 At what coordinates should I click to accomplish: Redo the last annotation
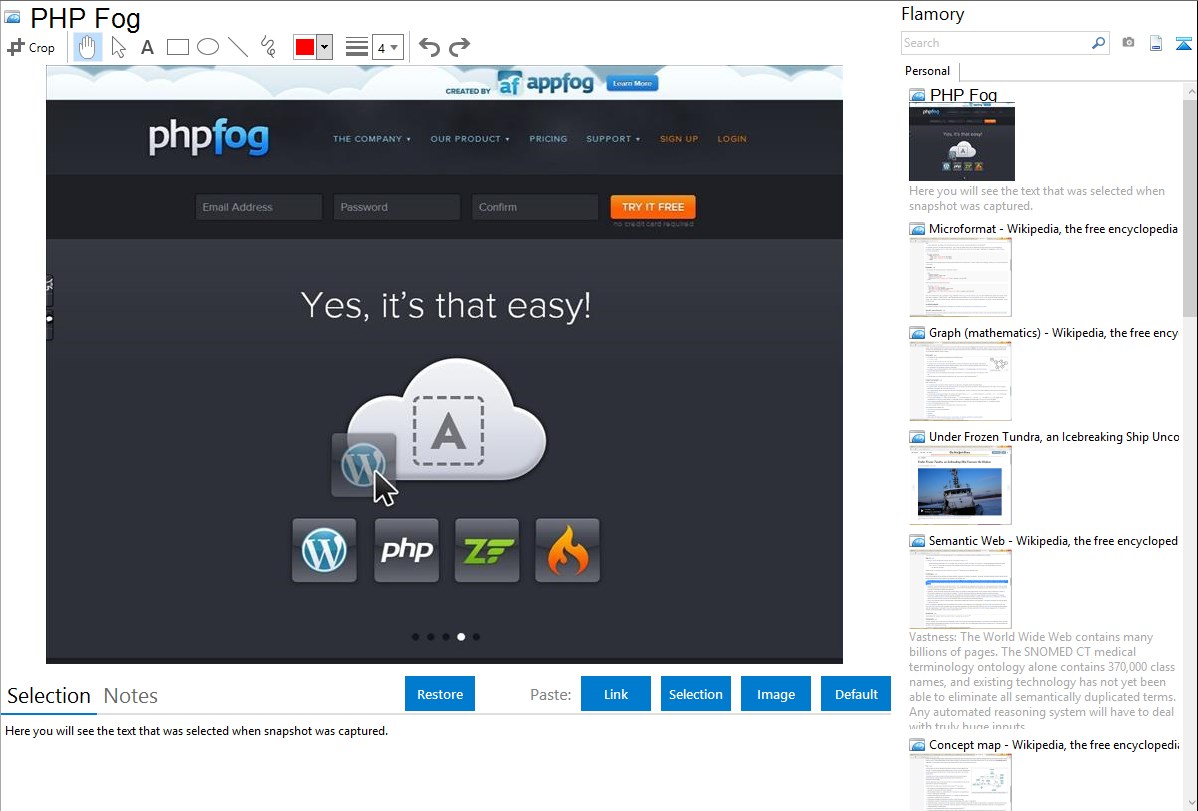[459, 47]
